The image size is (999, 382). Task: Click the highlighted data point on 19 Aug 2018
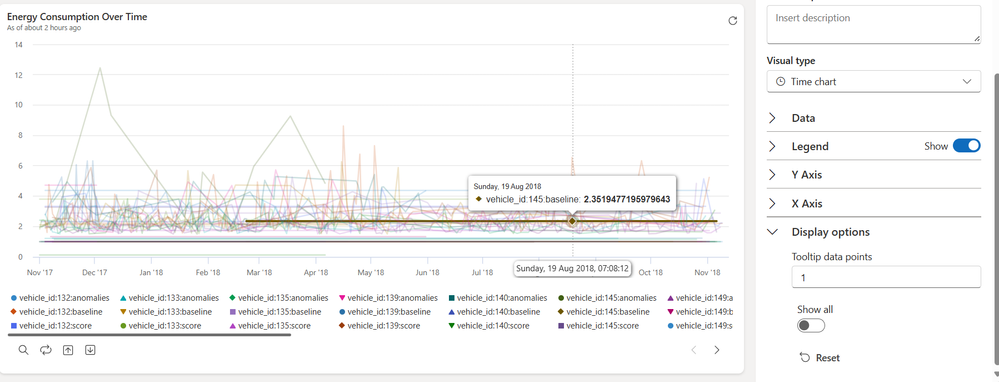(572, 221)
